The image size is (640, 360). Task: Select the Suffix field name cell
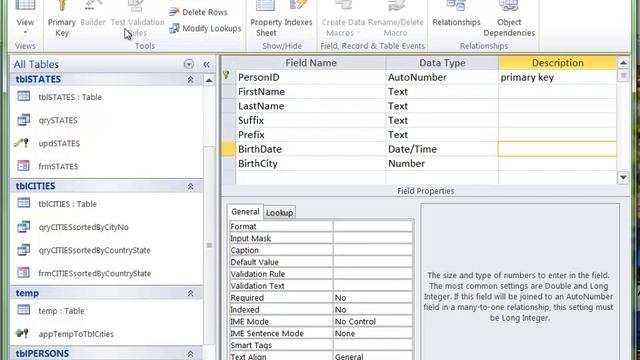click(311, 120)
